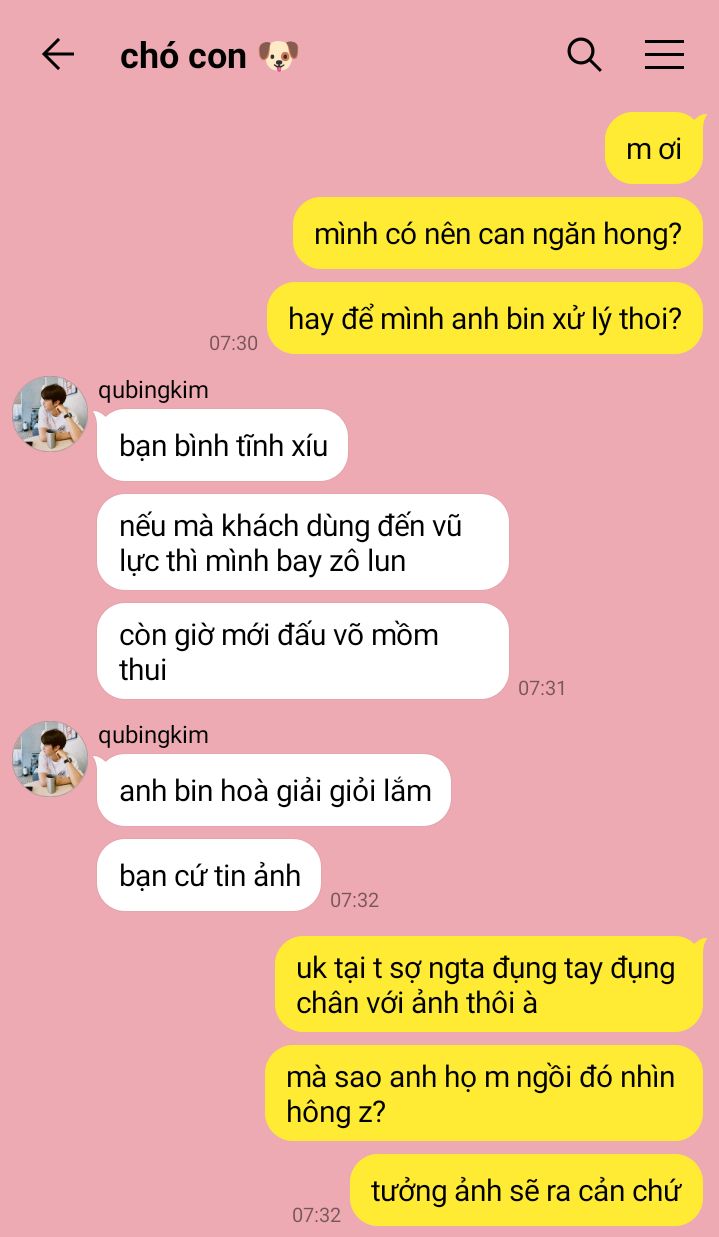Go back using the arrow icon

pos(58,54)
